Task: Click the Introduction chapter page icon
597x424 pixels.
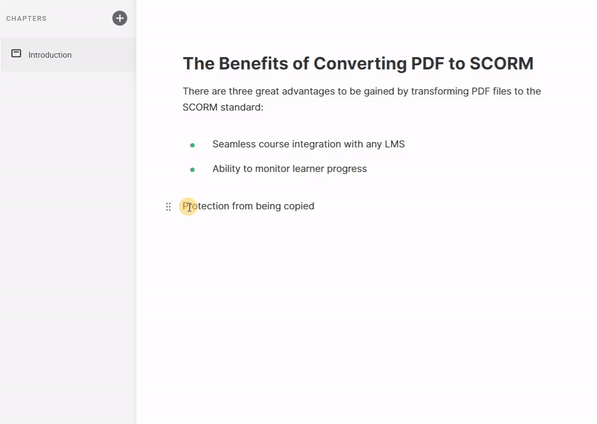Action: click(x=16, y=53)
